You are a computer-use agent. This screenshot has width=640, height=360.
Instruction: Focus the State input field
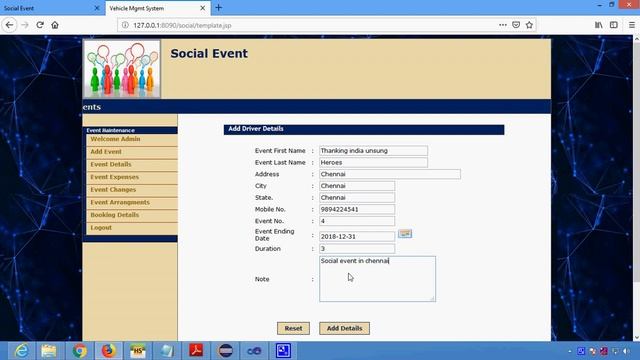click(357, 198)
